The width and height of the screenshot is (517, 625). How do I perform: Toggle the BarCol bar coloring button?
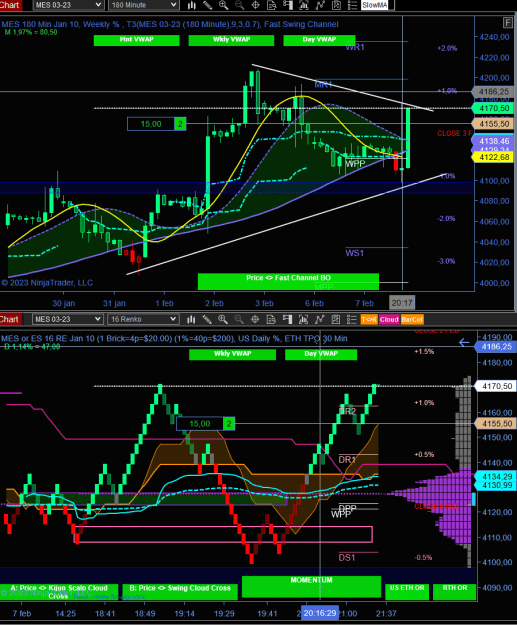412,319
